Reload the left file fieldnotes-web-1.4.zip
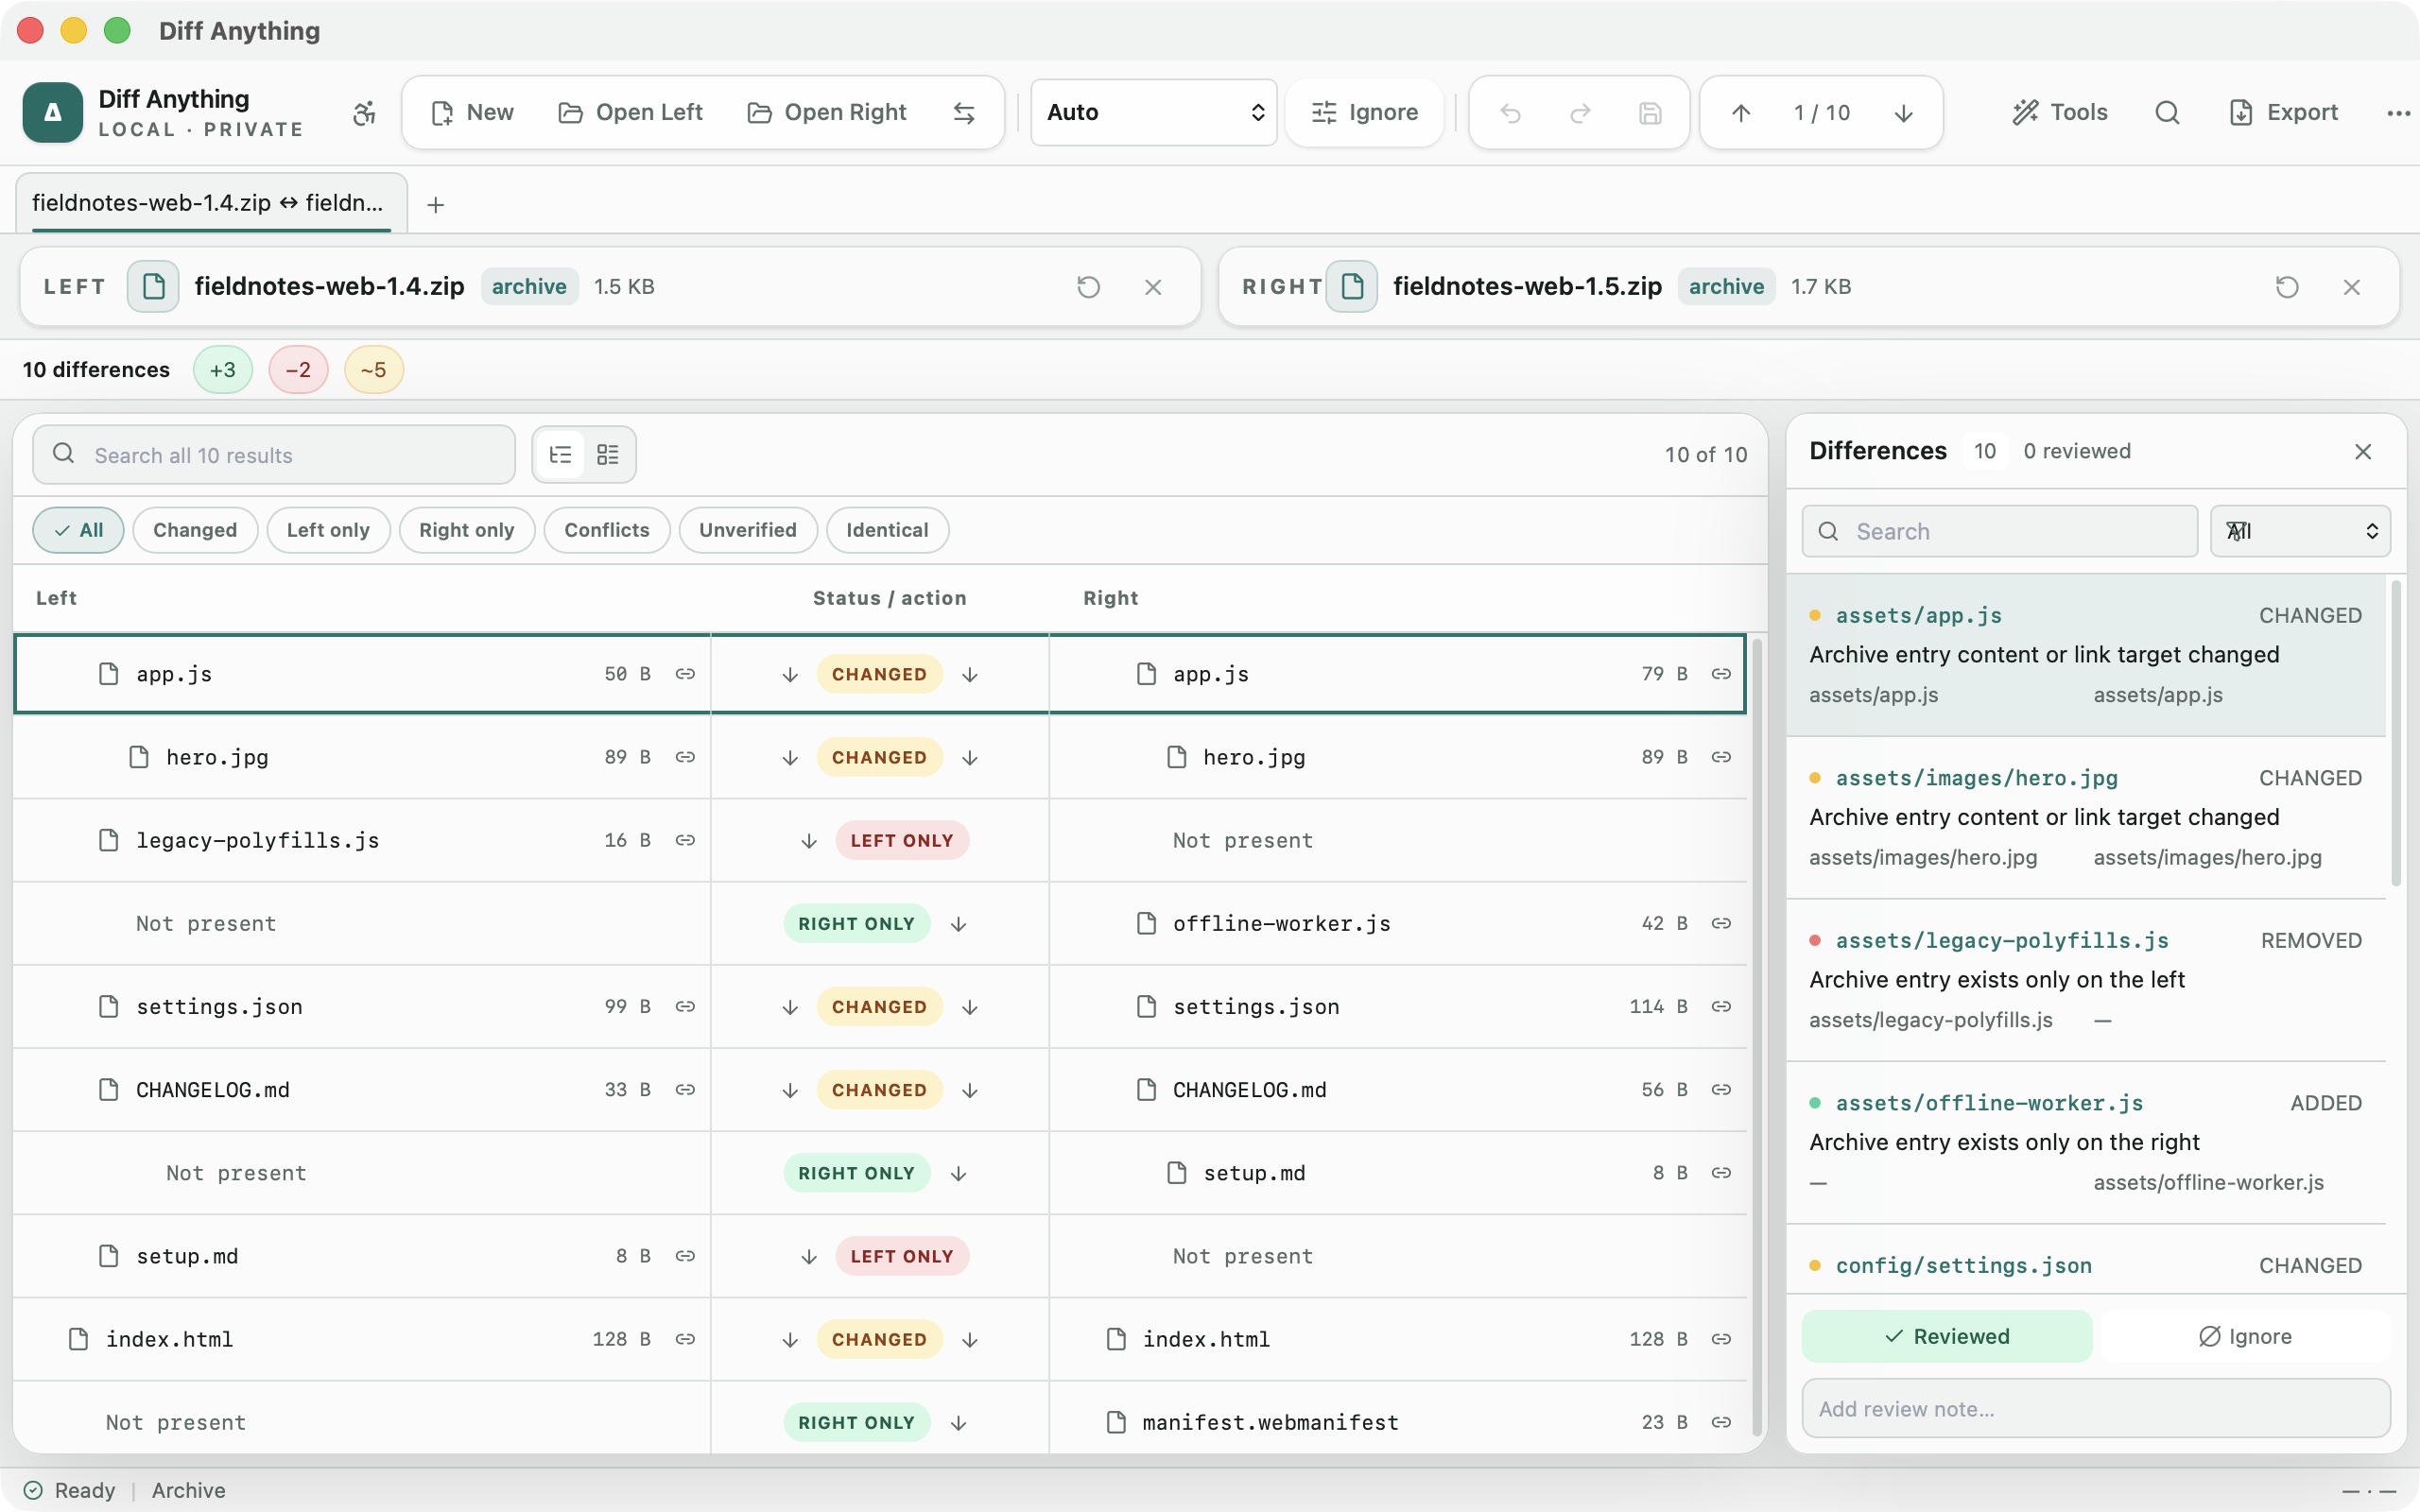This screenshot has width=2420, height=1512. [x=1088, y=287]
